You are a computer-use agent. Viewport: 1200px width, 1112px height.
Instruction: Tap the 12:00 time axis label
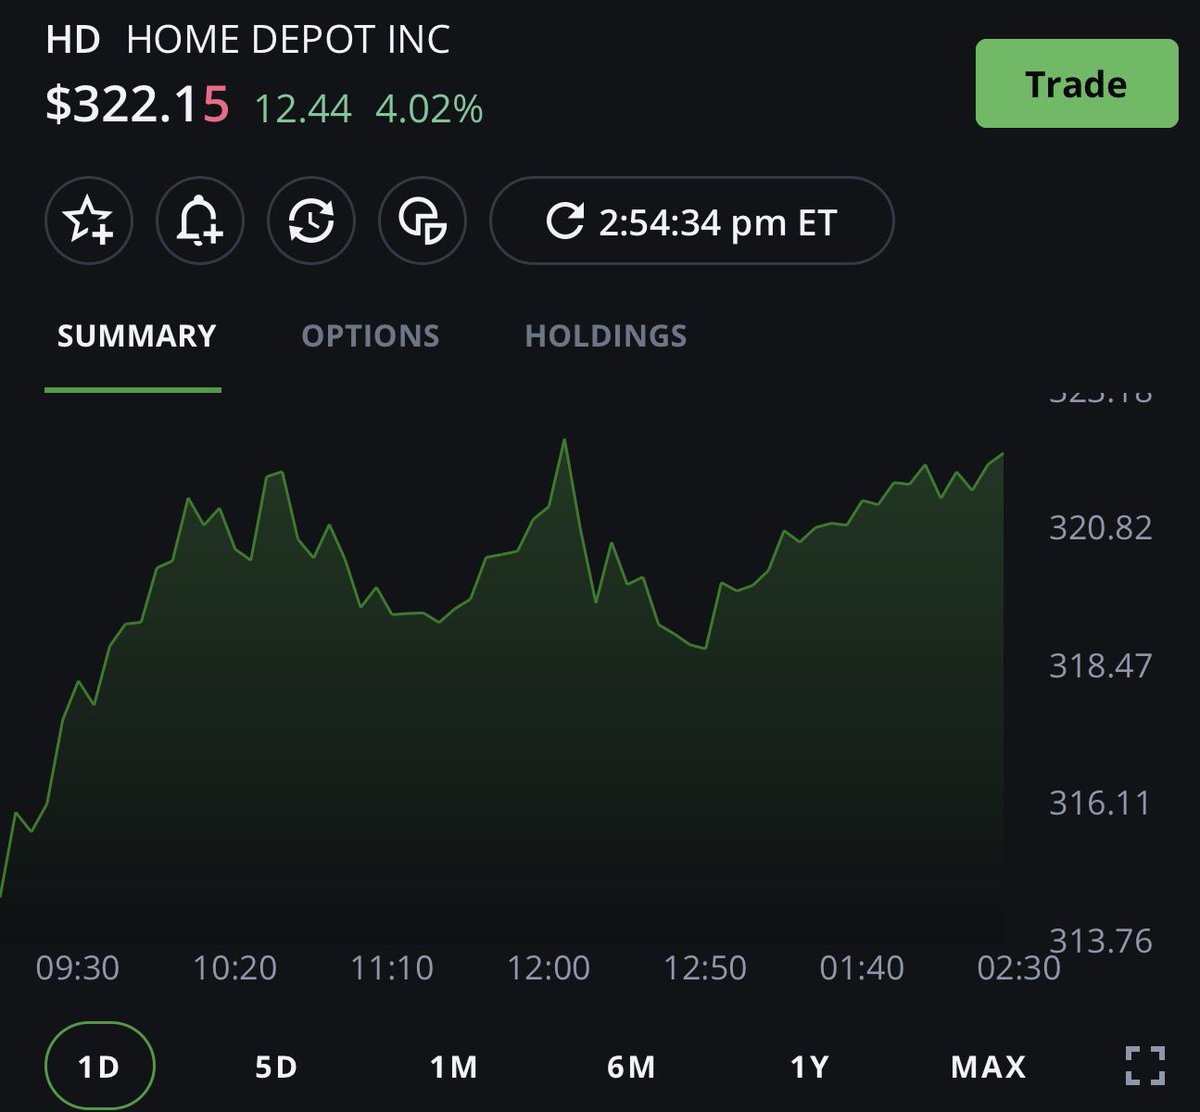tap(548, 968)
